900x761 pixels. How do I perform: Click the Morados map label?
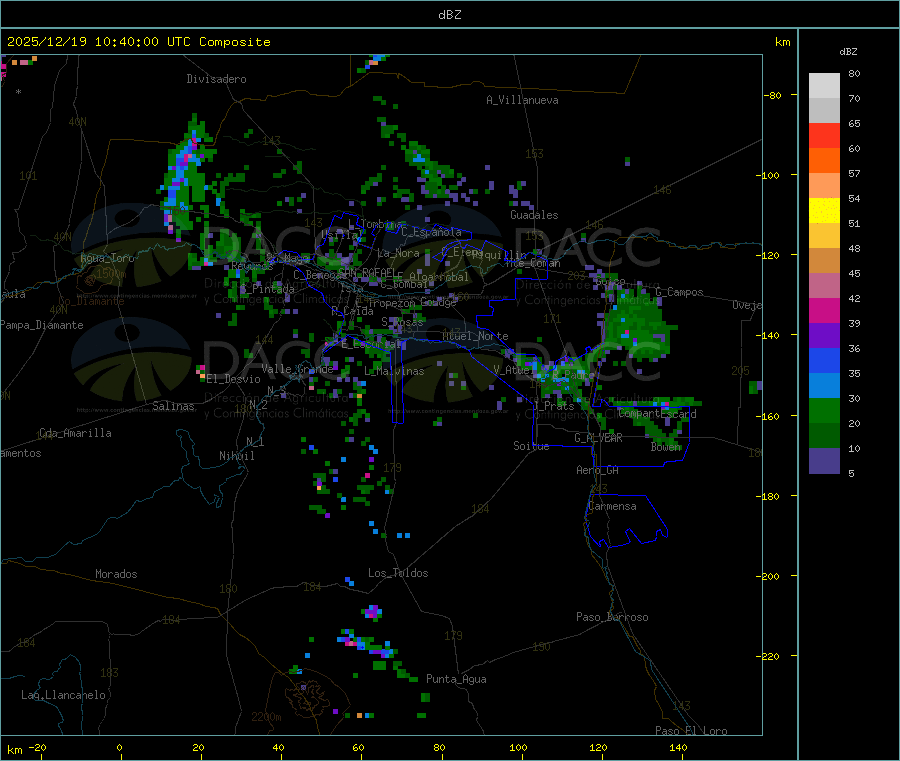[x=116, y=574]
